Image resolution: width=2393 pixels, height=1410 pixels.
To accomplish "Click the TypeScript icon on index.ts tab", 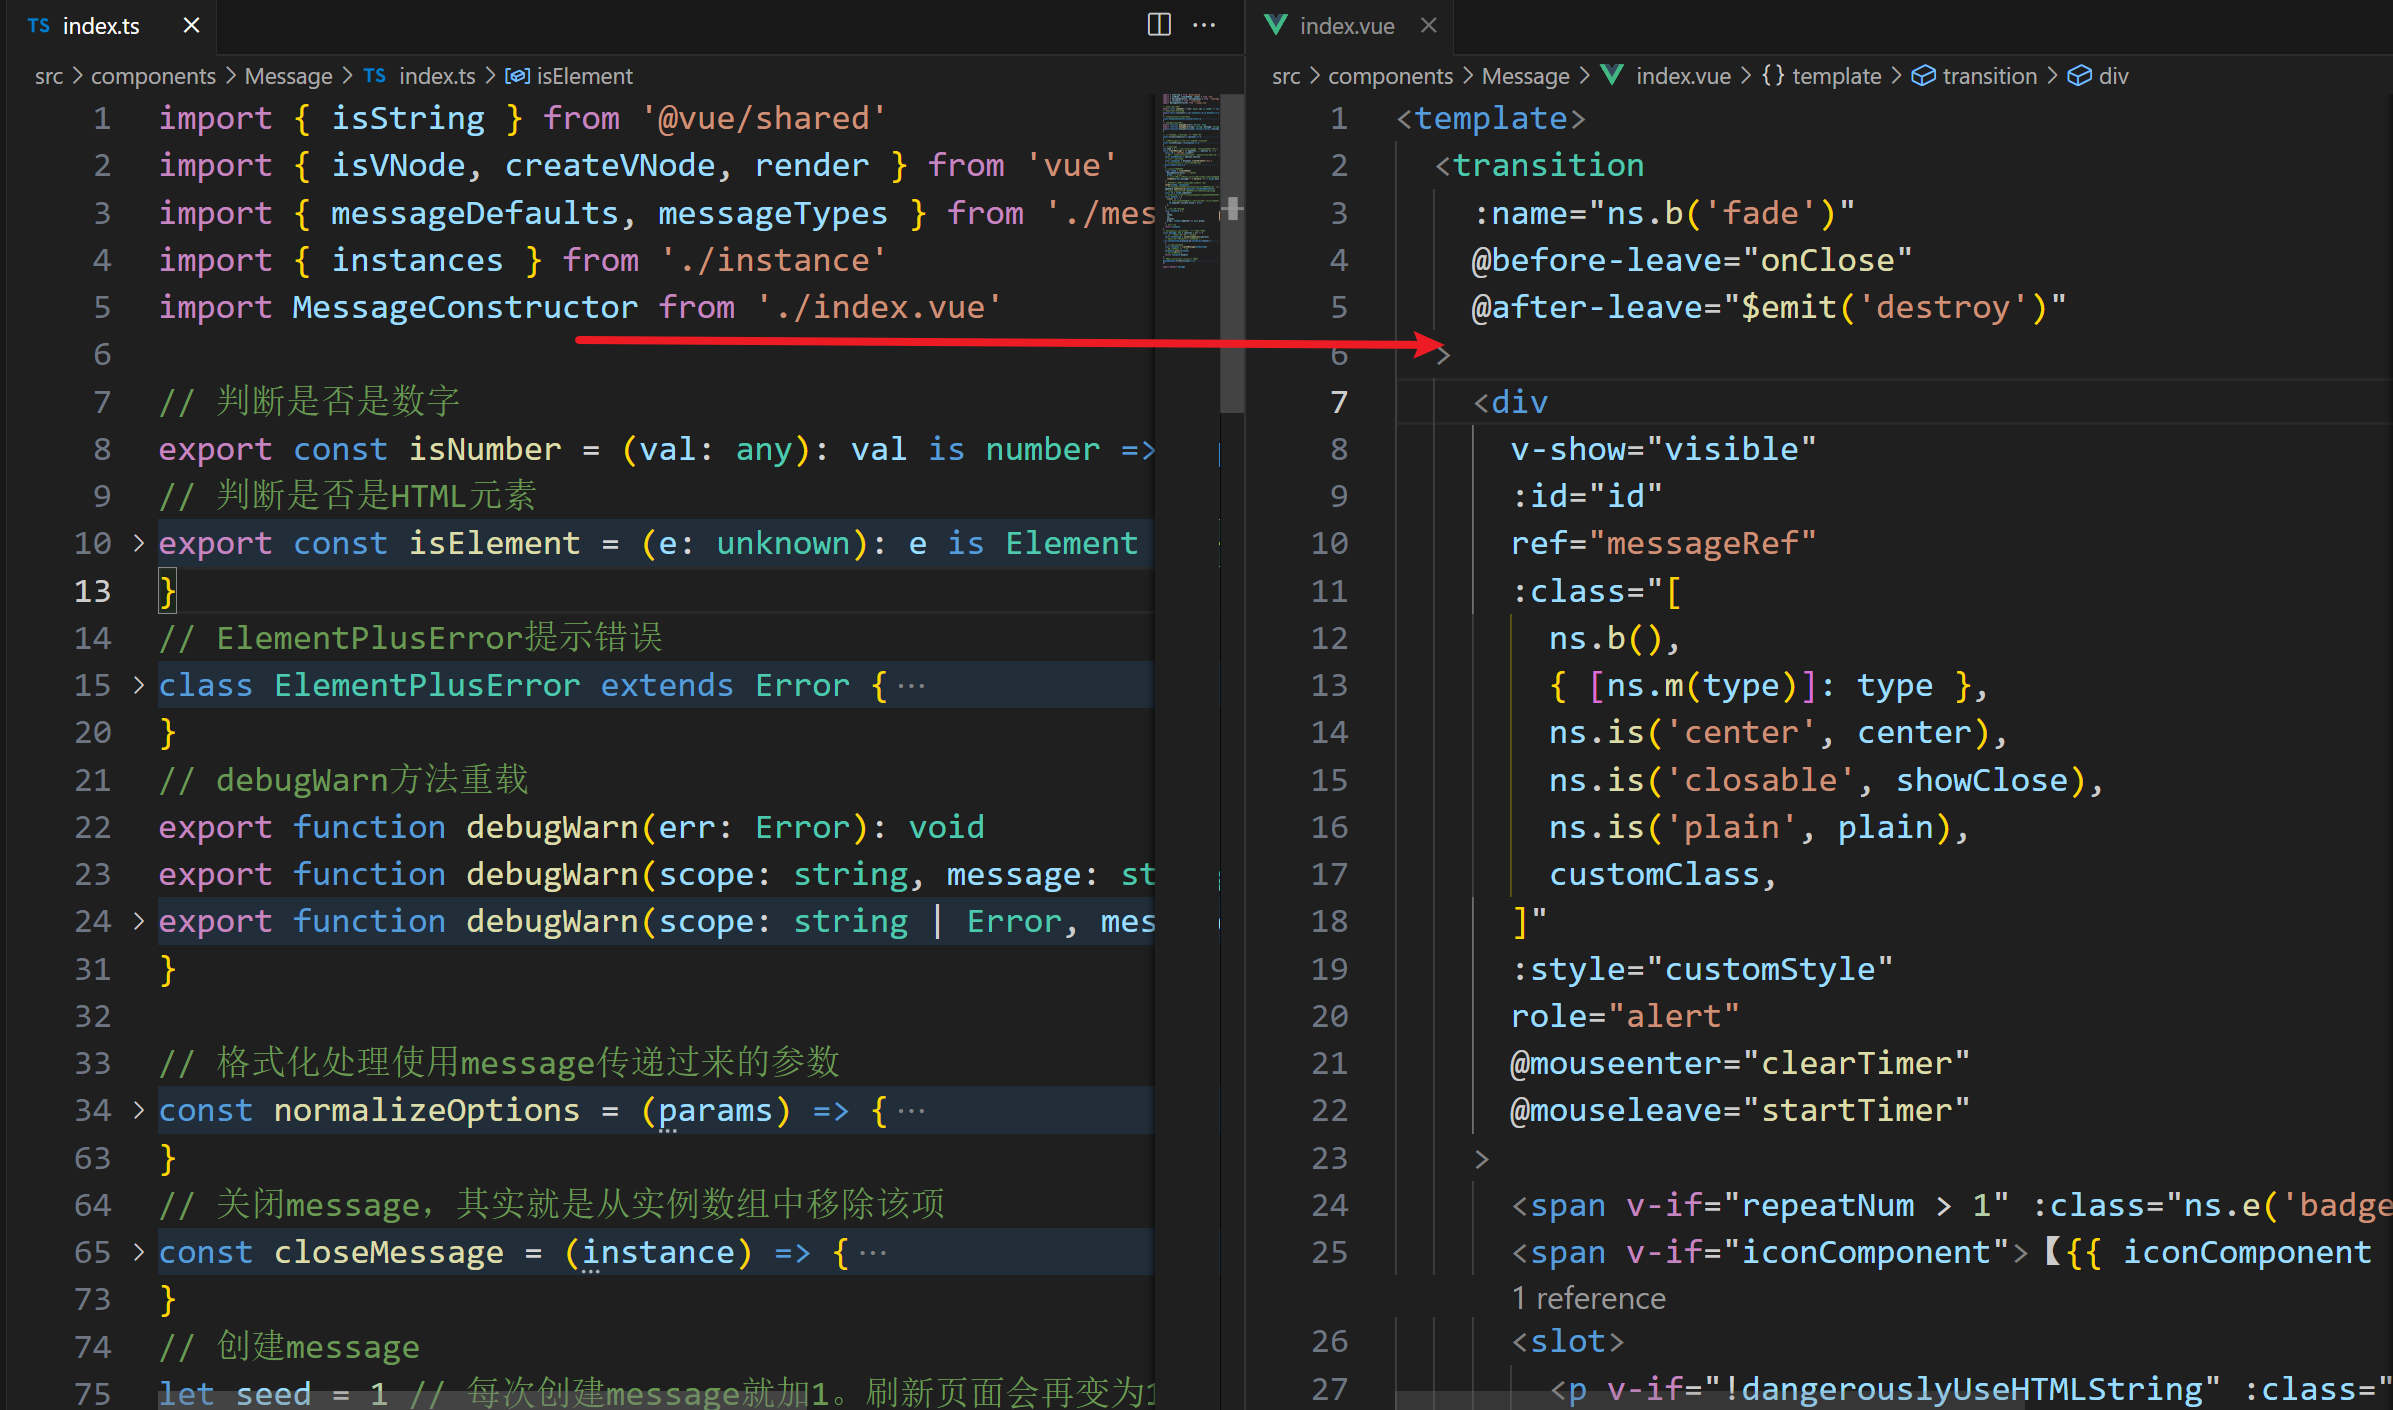I will 39,25.
